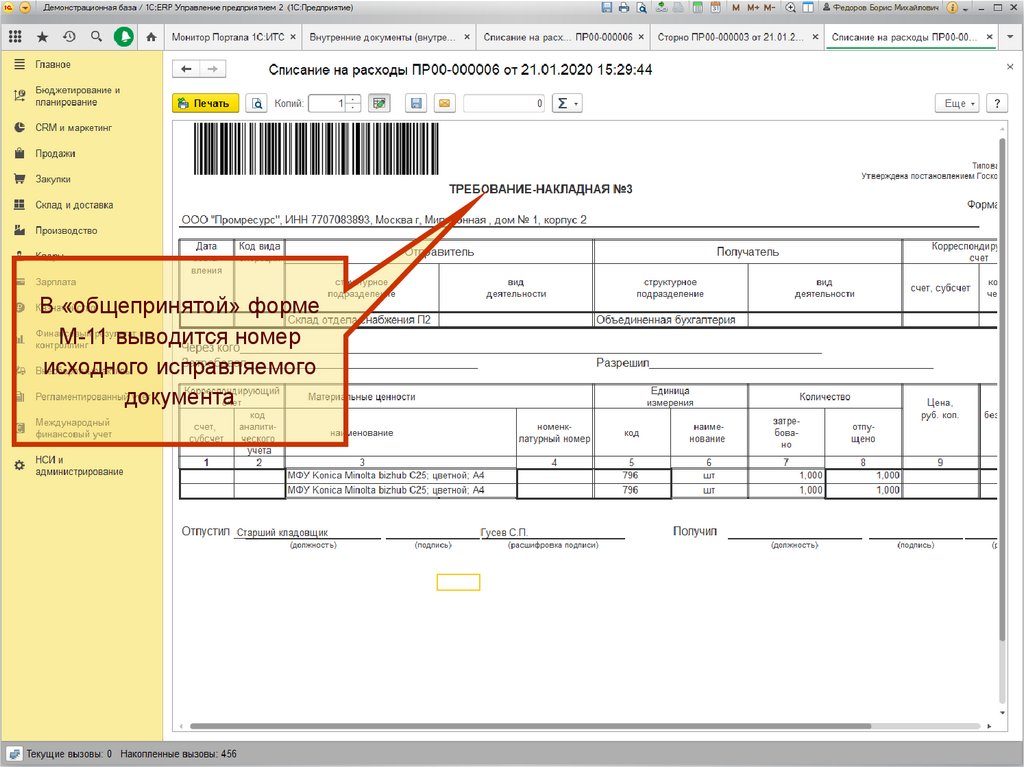This screenshot has height=767, width=1024.
Task: Toggle the edit mode button
Action: (x=379, y=103)
